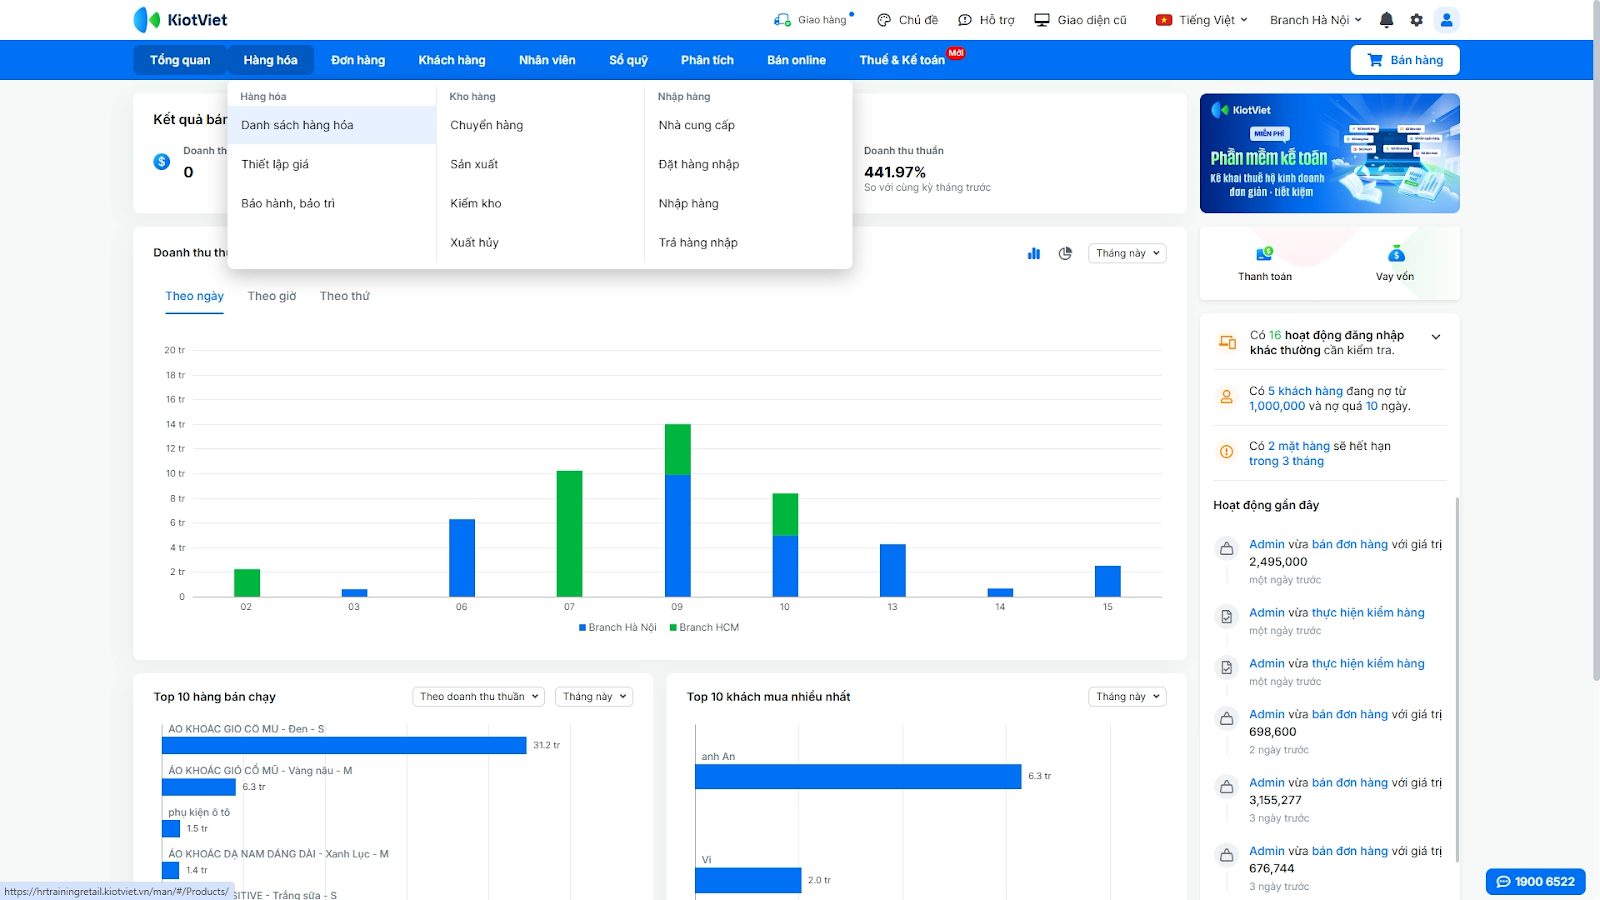Click the Phần mềm kế toán banner
Viewport: 1600px width, 900px height.
(x=1329, y=153)
